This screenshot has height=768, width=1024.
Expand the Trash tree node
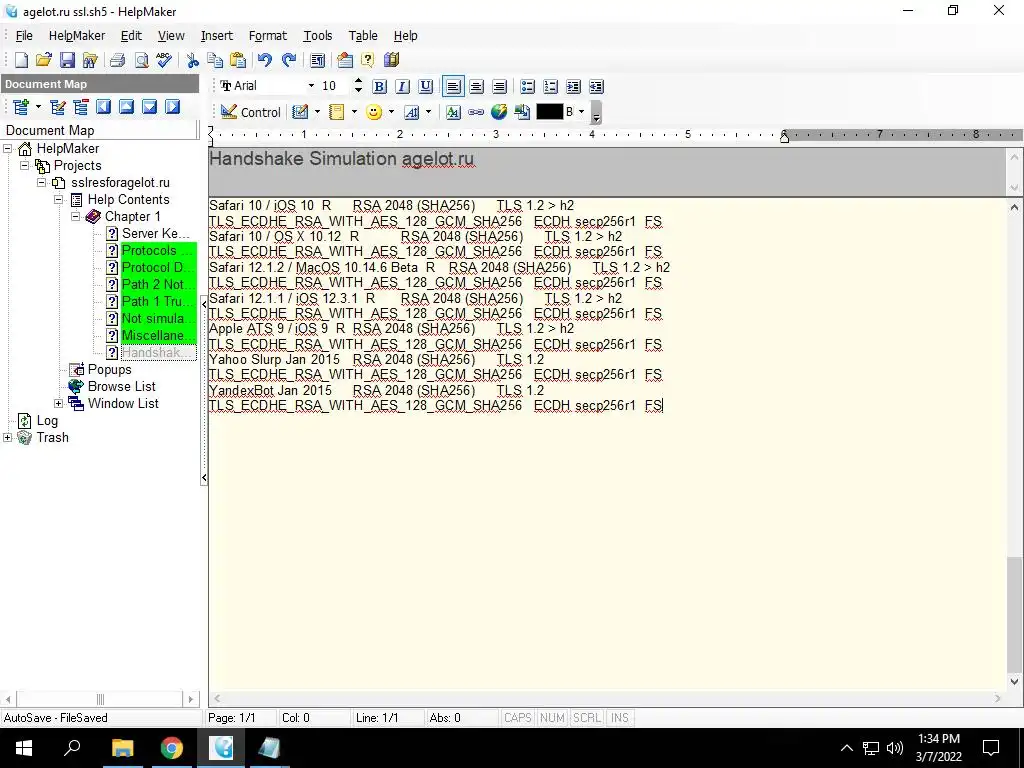[x=7, y=438]
